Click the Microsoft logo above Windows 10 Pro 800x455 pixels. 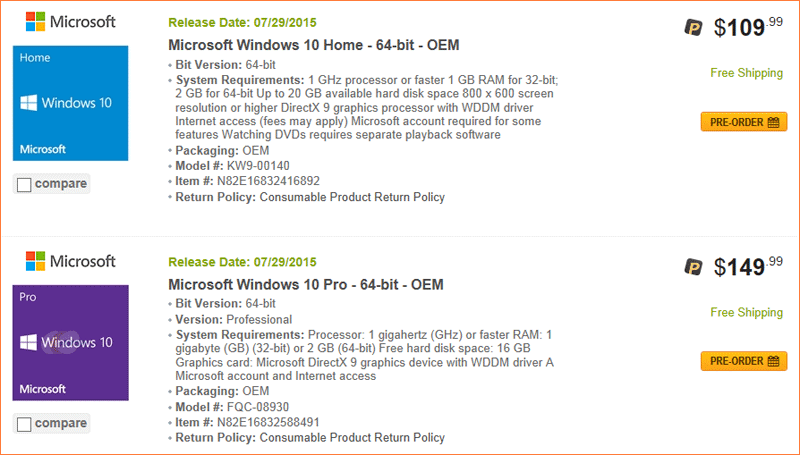click(70, 261)
